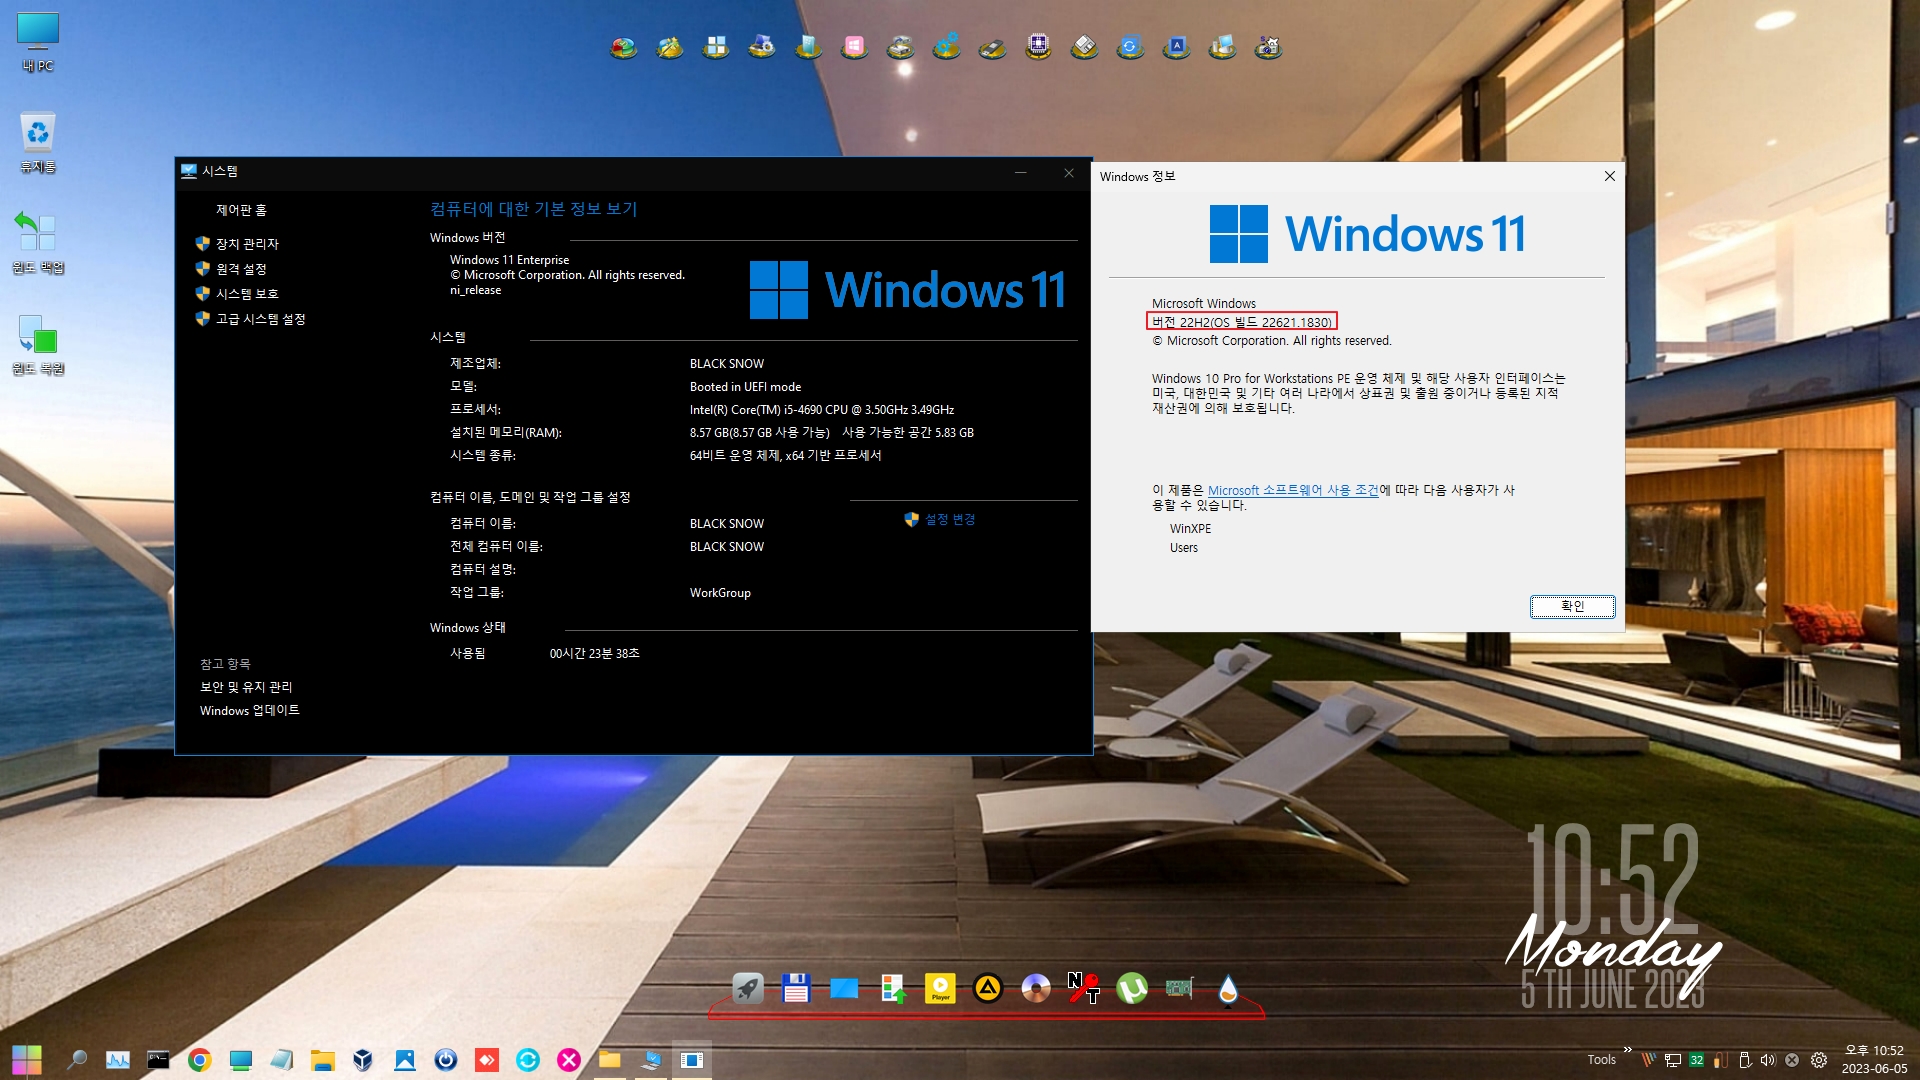Go to 제어판 홈 in System window

coord(241,210)
